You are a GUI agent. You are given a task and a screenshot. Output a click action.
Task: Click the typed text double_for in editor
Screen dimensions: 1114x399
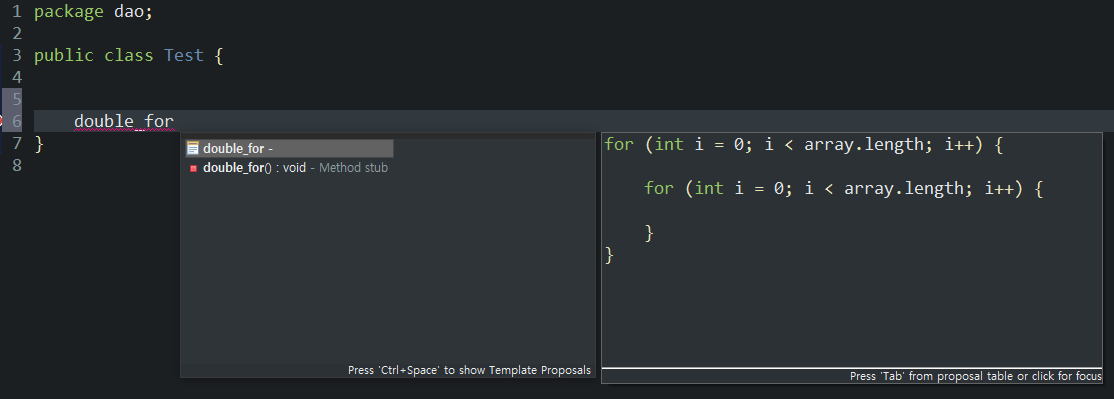(x=124, y=121)
